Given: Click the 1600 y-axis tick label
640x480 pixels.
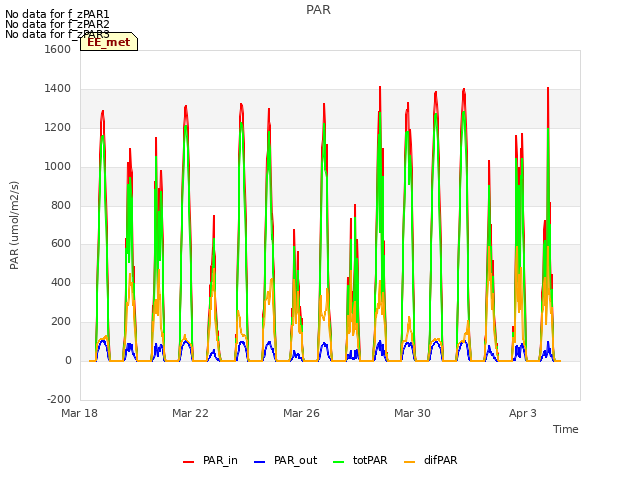Looking at the screenshot, I should [58, 49].
